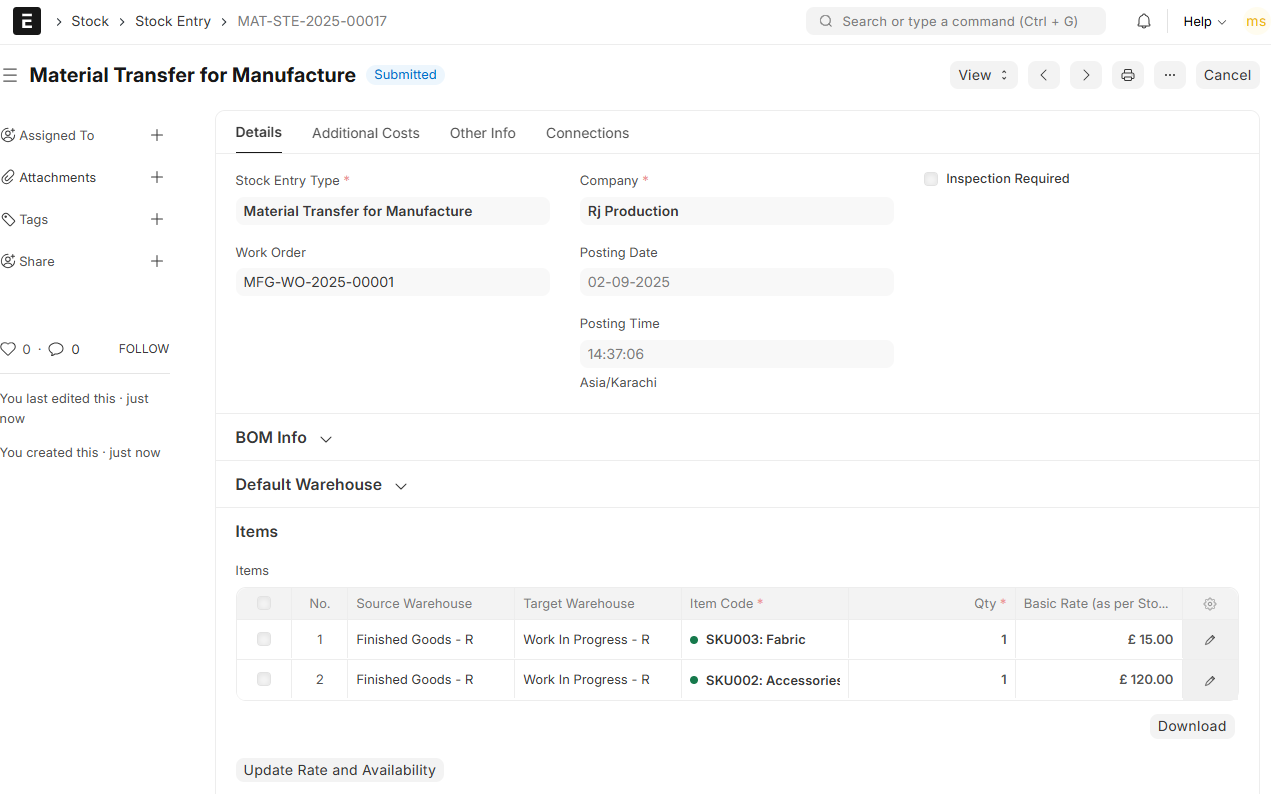This screenshot has width=1271, height=794.
Task: Check the select-all items header checkbox
Action: [264, 603]
